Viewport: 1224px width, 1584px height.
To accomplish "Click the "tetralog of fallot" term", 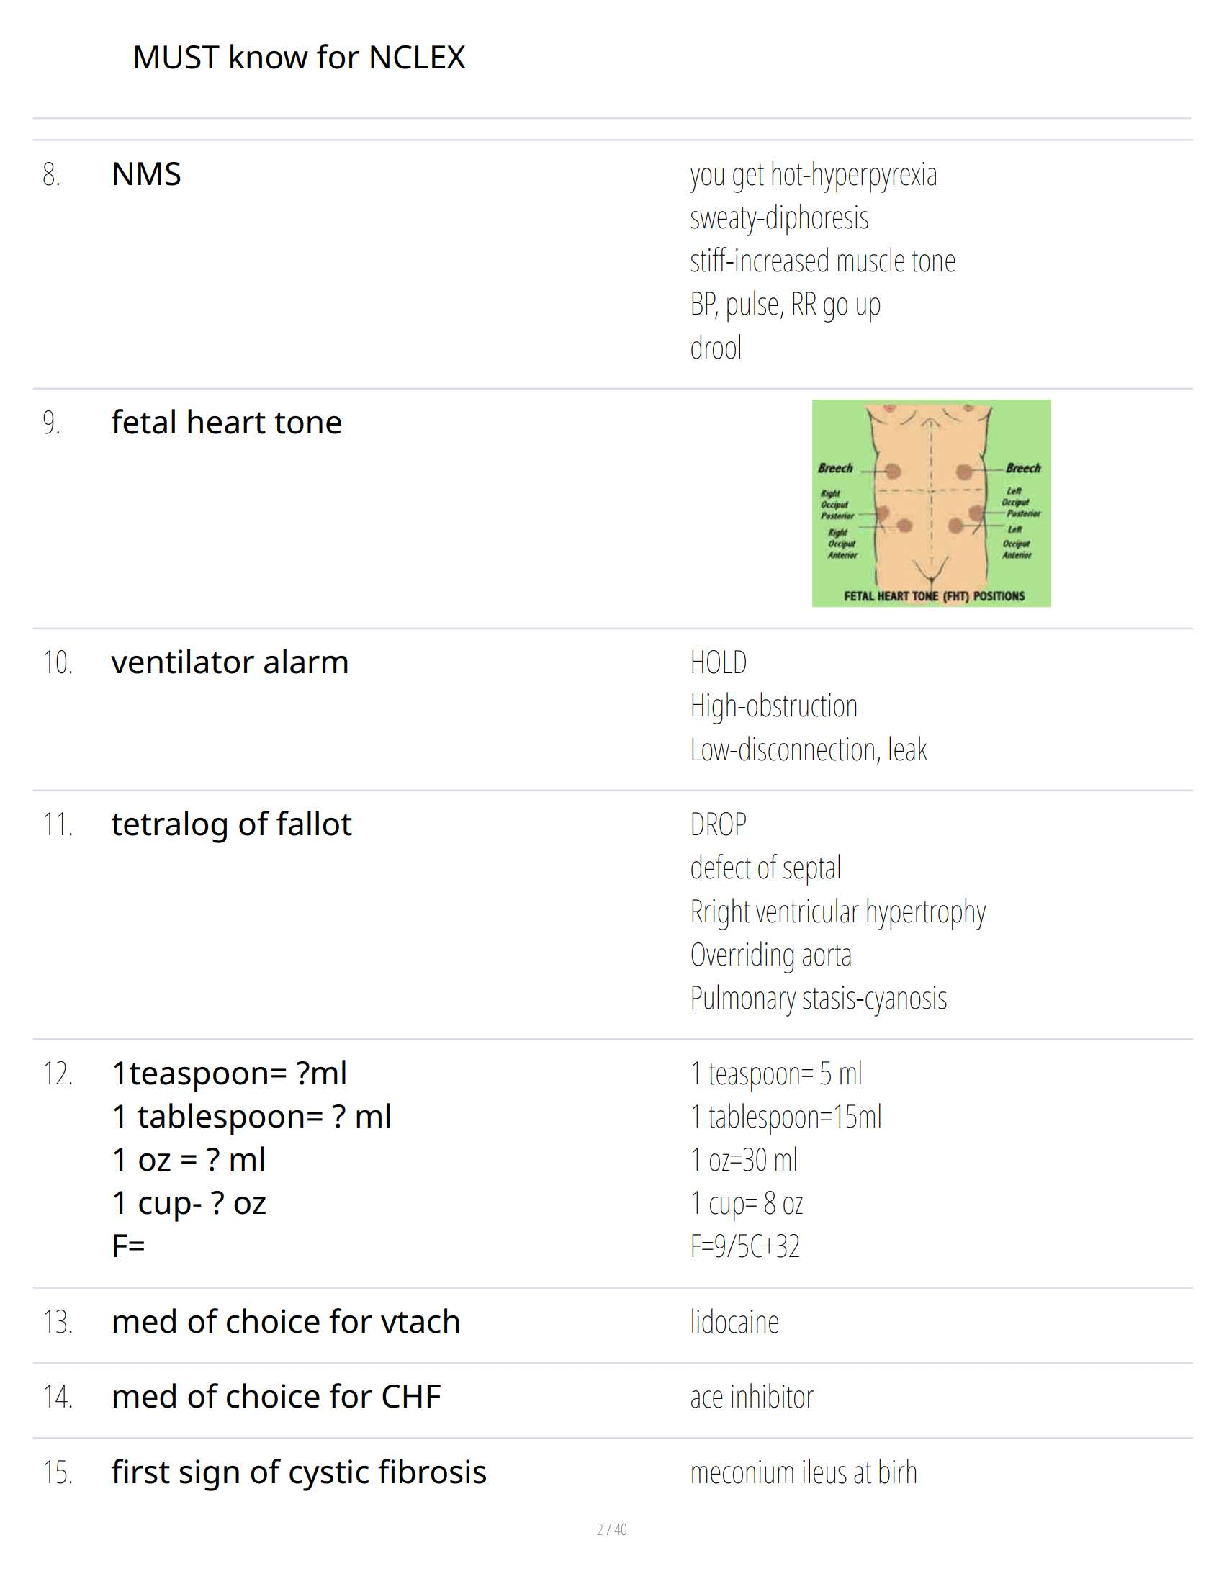I will pos(231,824).
